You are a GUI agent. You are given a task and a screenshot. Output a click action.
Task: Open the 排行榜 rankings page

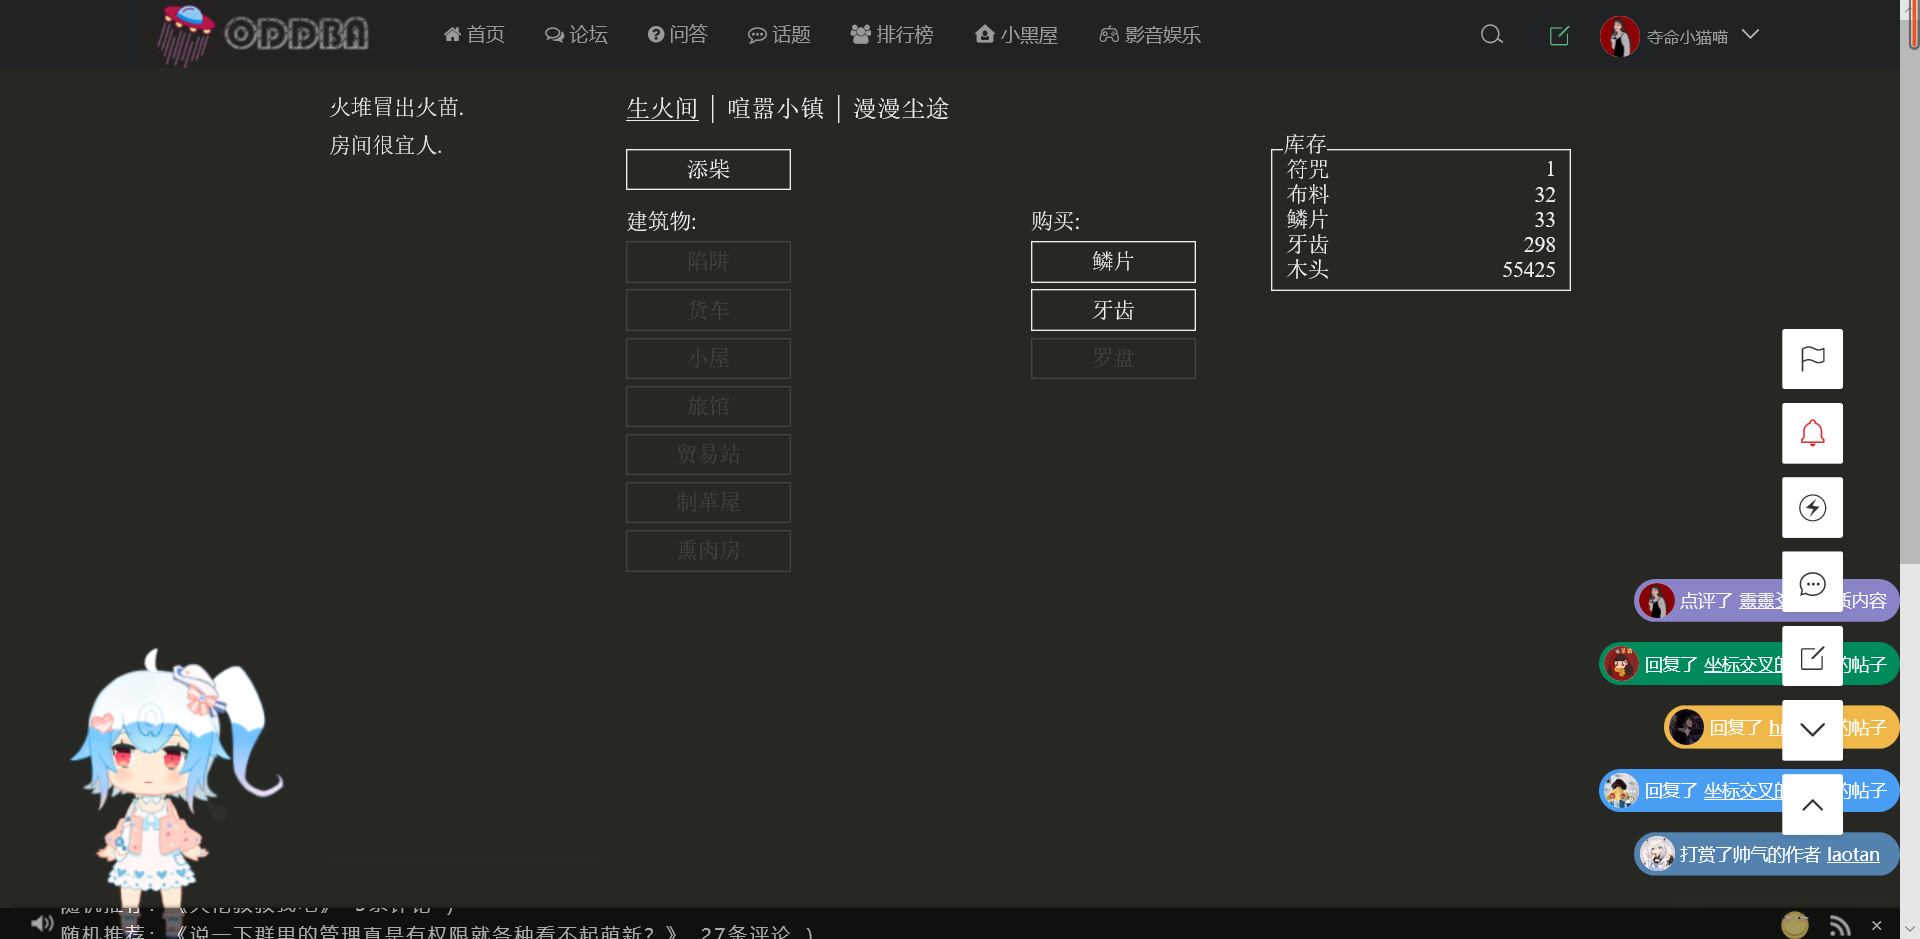point(892,35)
